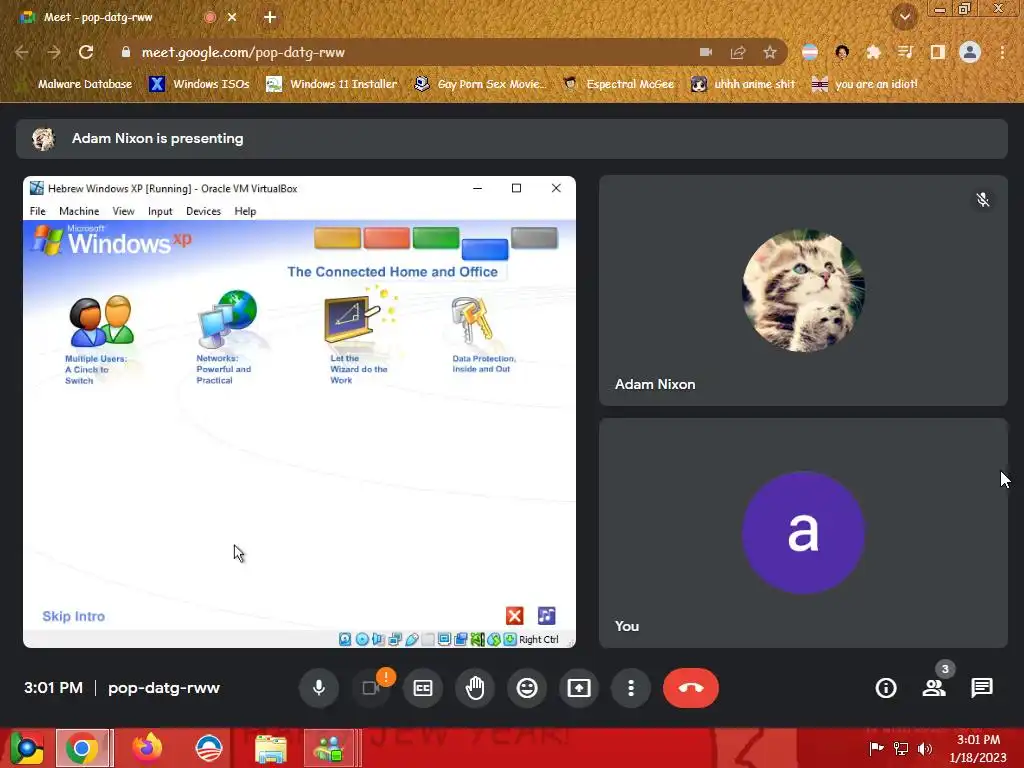
Task: Click your purple 'a' avatar tile
Action: 803,533
